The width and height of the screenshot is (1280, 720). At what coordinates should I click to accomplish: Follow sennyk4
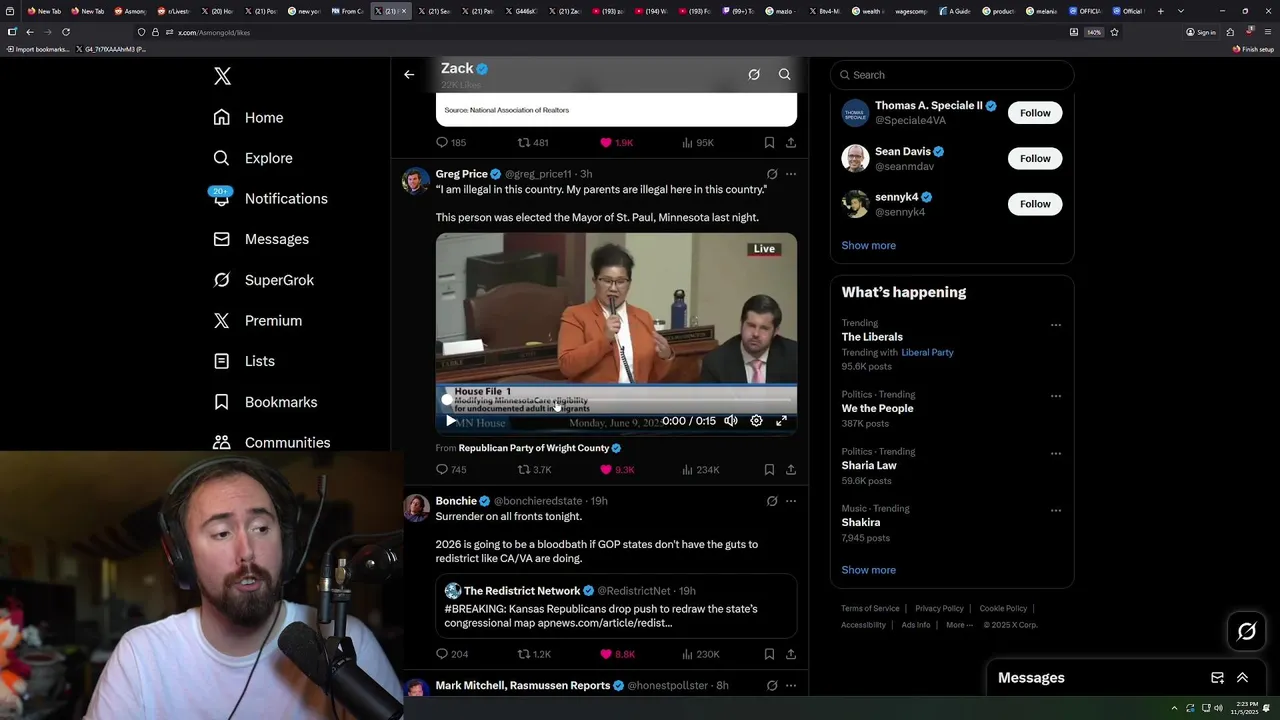point(1035,204)
